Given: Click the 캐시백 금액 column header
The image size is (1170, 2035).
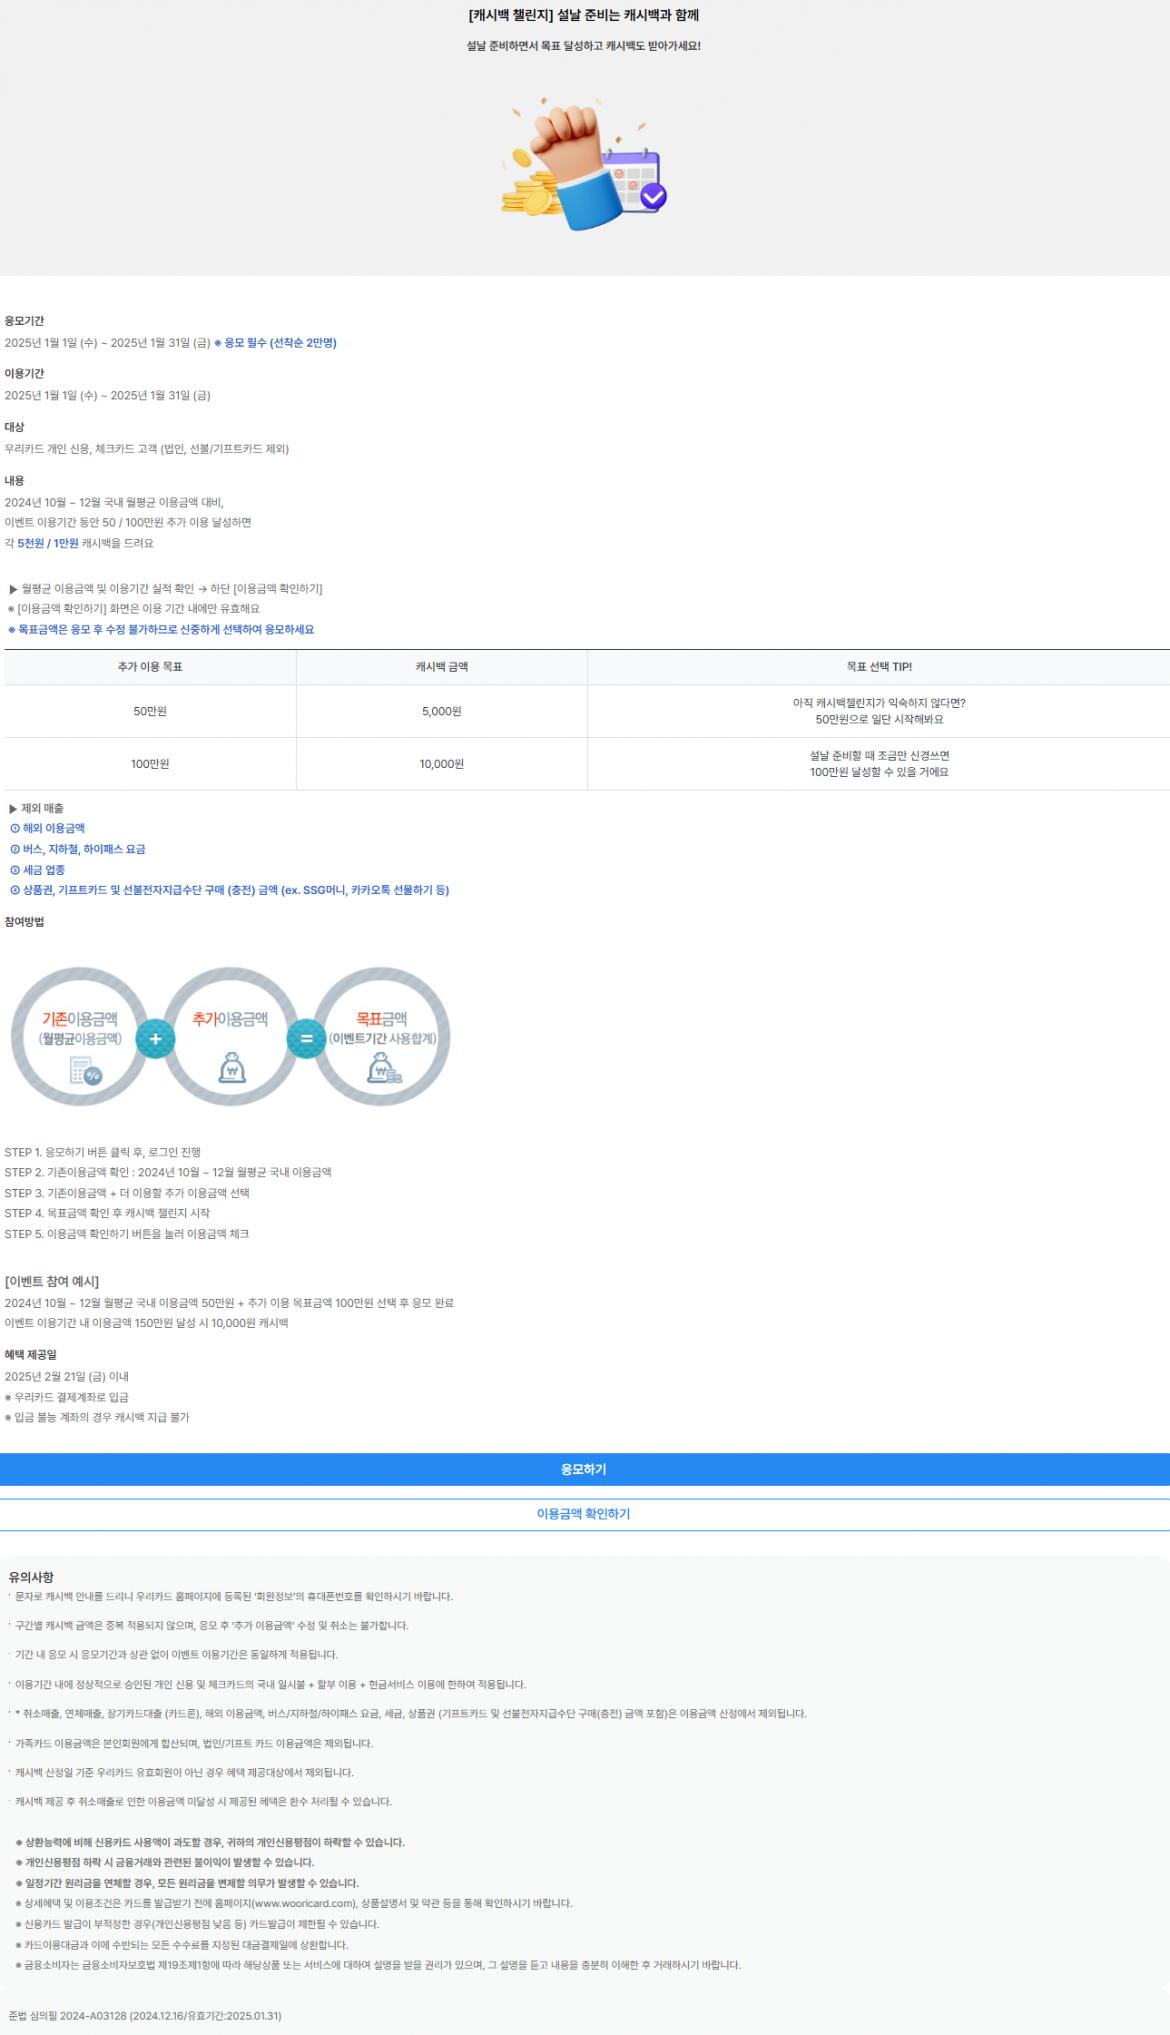Looking at the screenshot, I should 442,667.
